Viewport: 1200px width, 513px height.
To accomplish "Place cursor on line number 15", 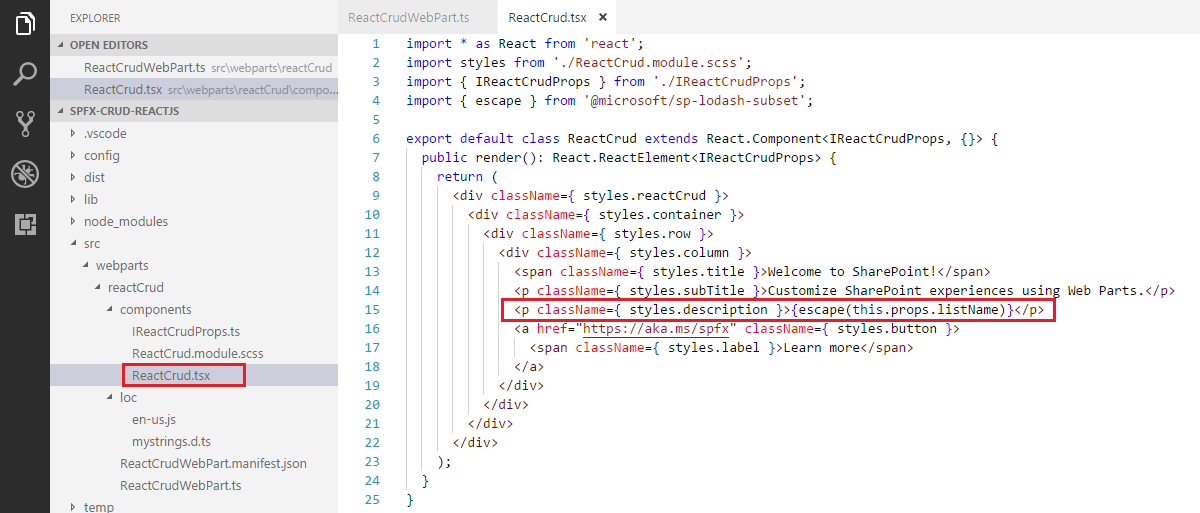I will point(372,310).
